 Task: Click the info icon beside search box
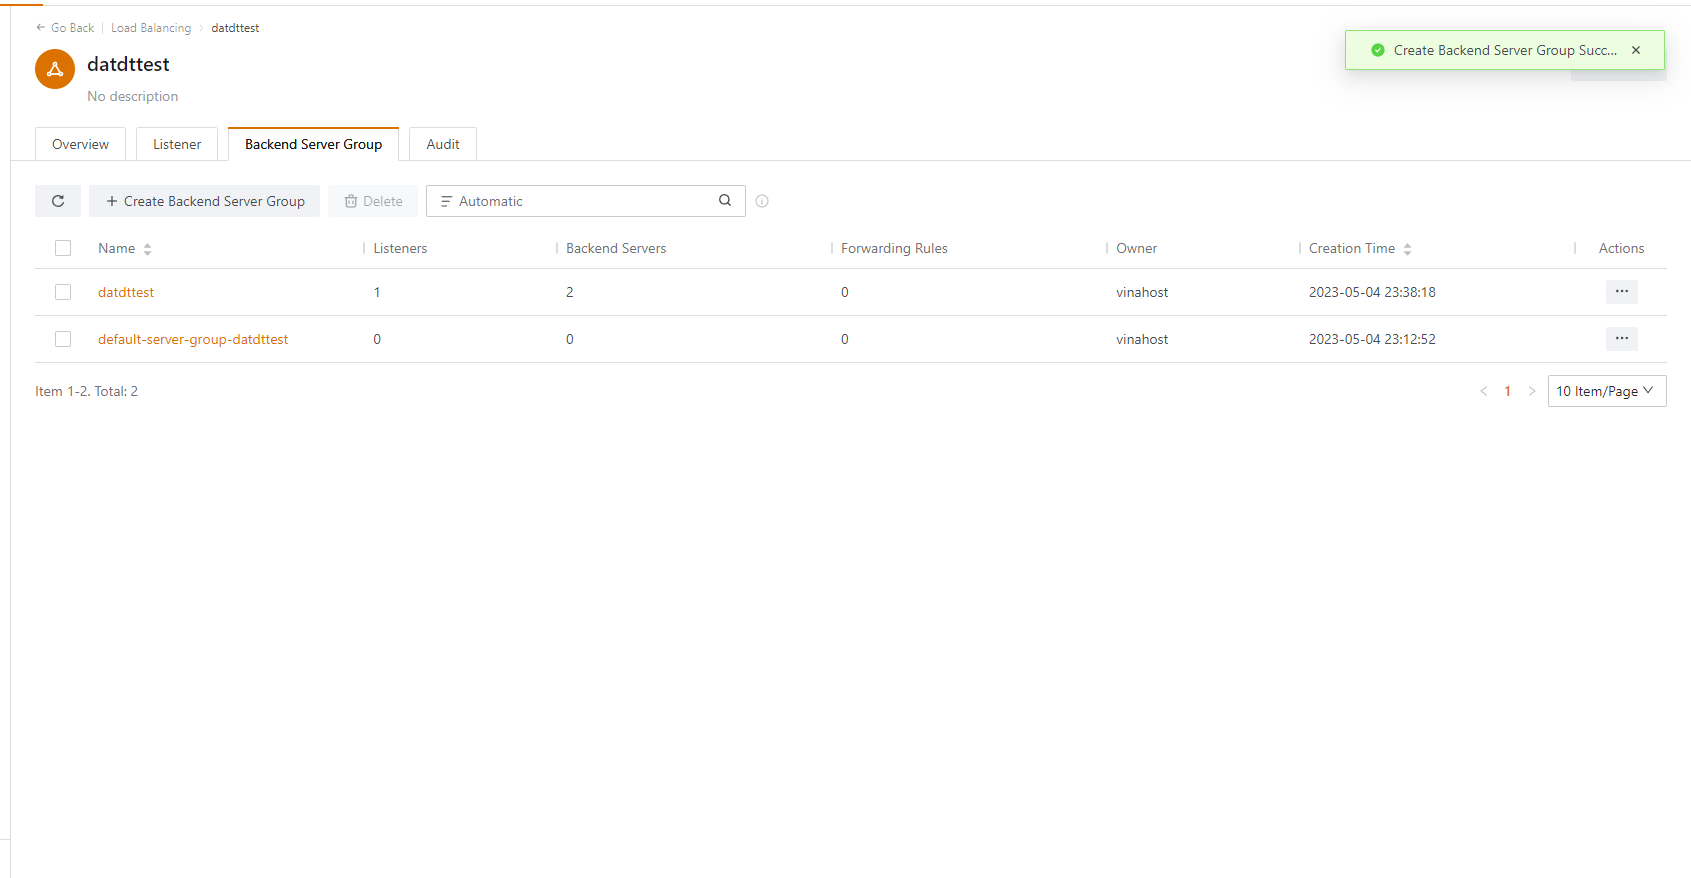point(762,201)
